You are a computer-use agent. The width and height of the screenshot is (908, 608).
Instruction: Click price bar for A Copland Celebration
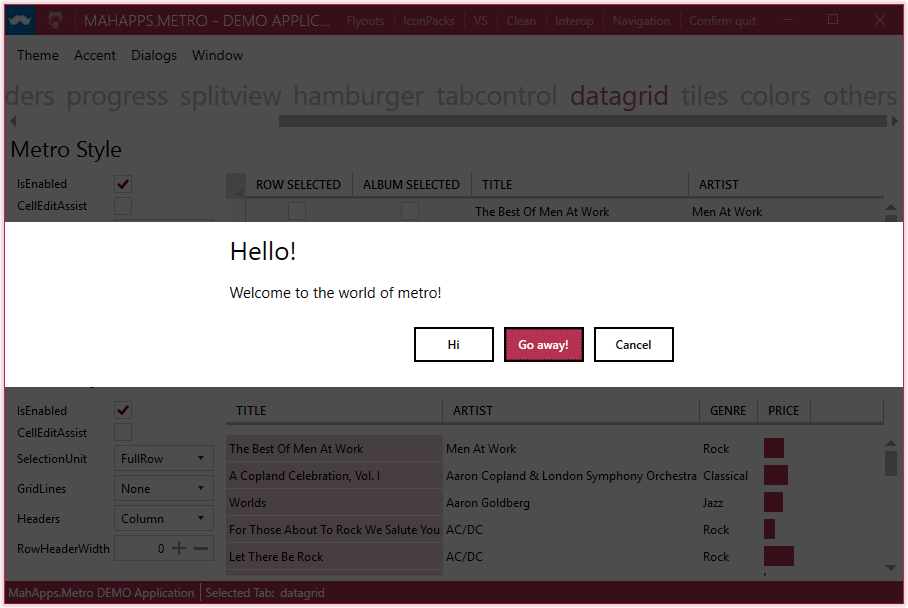pos(776,475)
